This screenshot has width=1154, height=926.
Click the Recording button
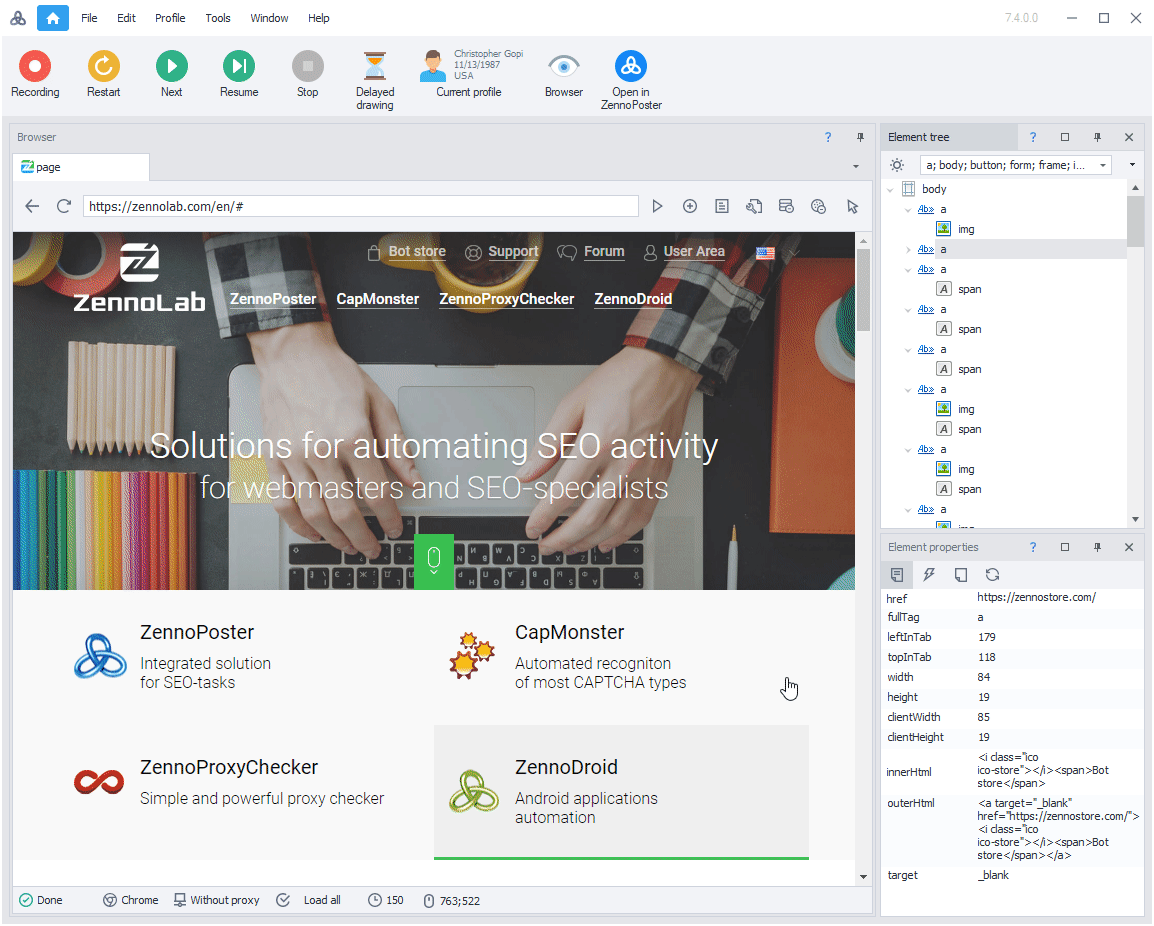pyautogui.click(x=35, y=67)
